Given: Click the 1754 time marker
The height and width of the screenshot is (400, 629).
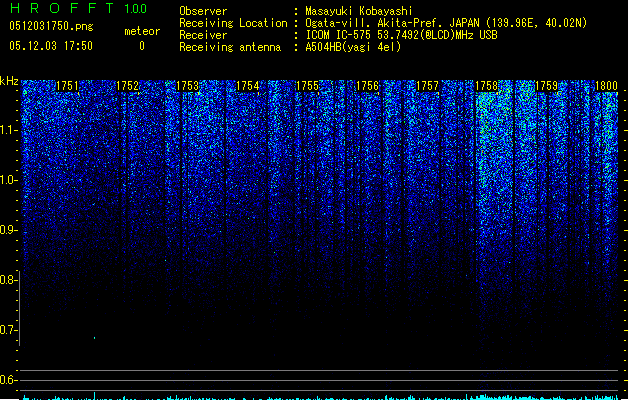Looking at the screenshot, I should [x=248, y=86].
